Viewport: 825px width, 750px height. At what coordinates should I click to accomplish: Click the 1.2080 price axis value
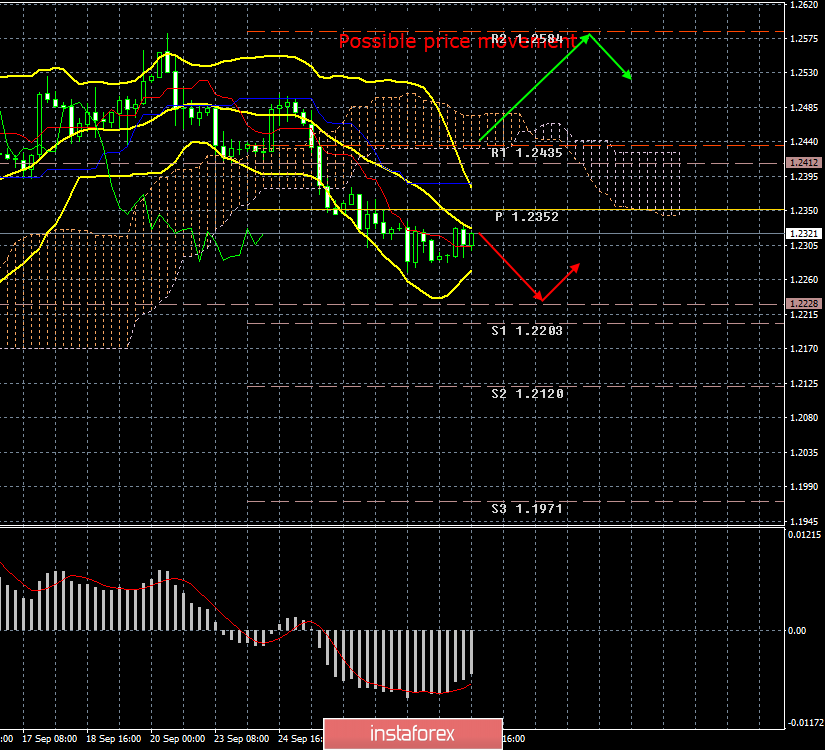(x=804, y=418)
